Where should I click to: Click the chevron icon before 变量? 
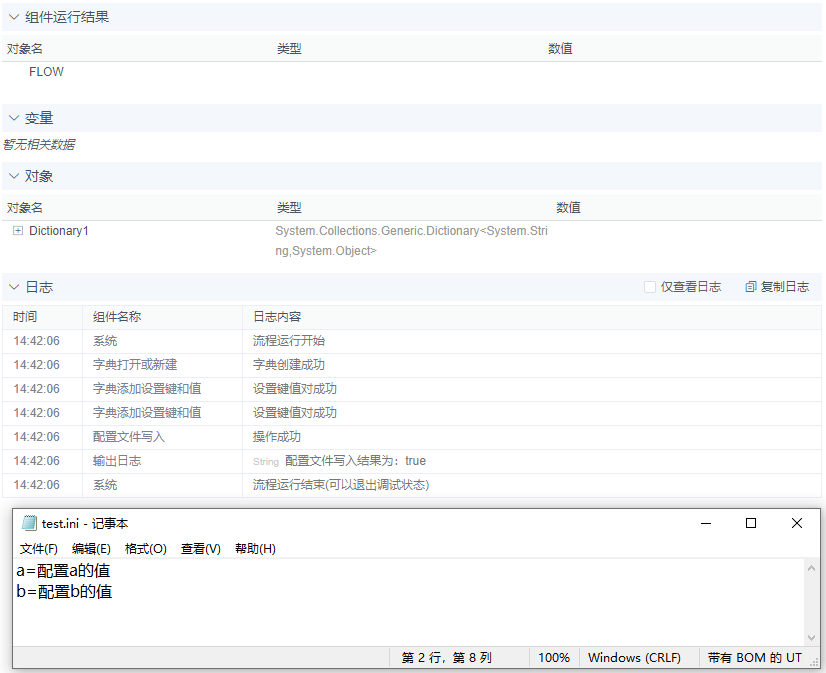(x=14, y=118)
